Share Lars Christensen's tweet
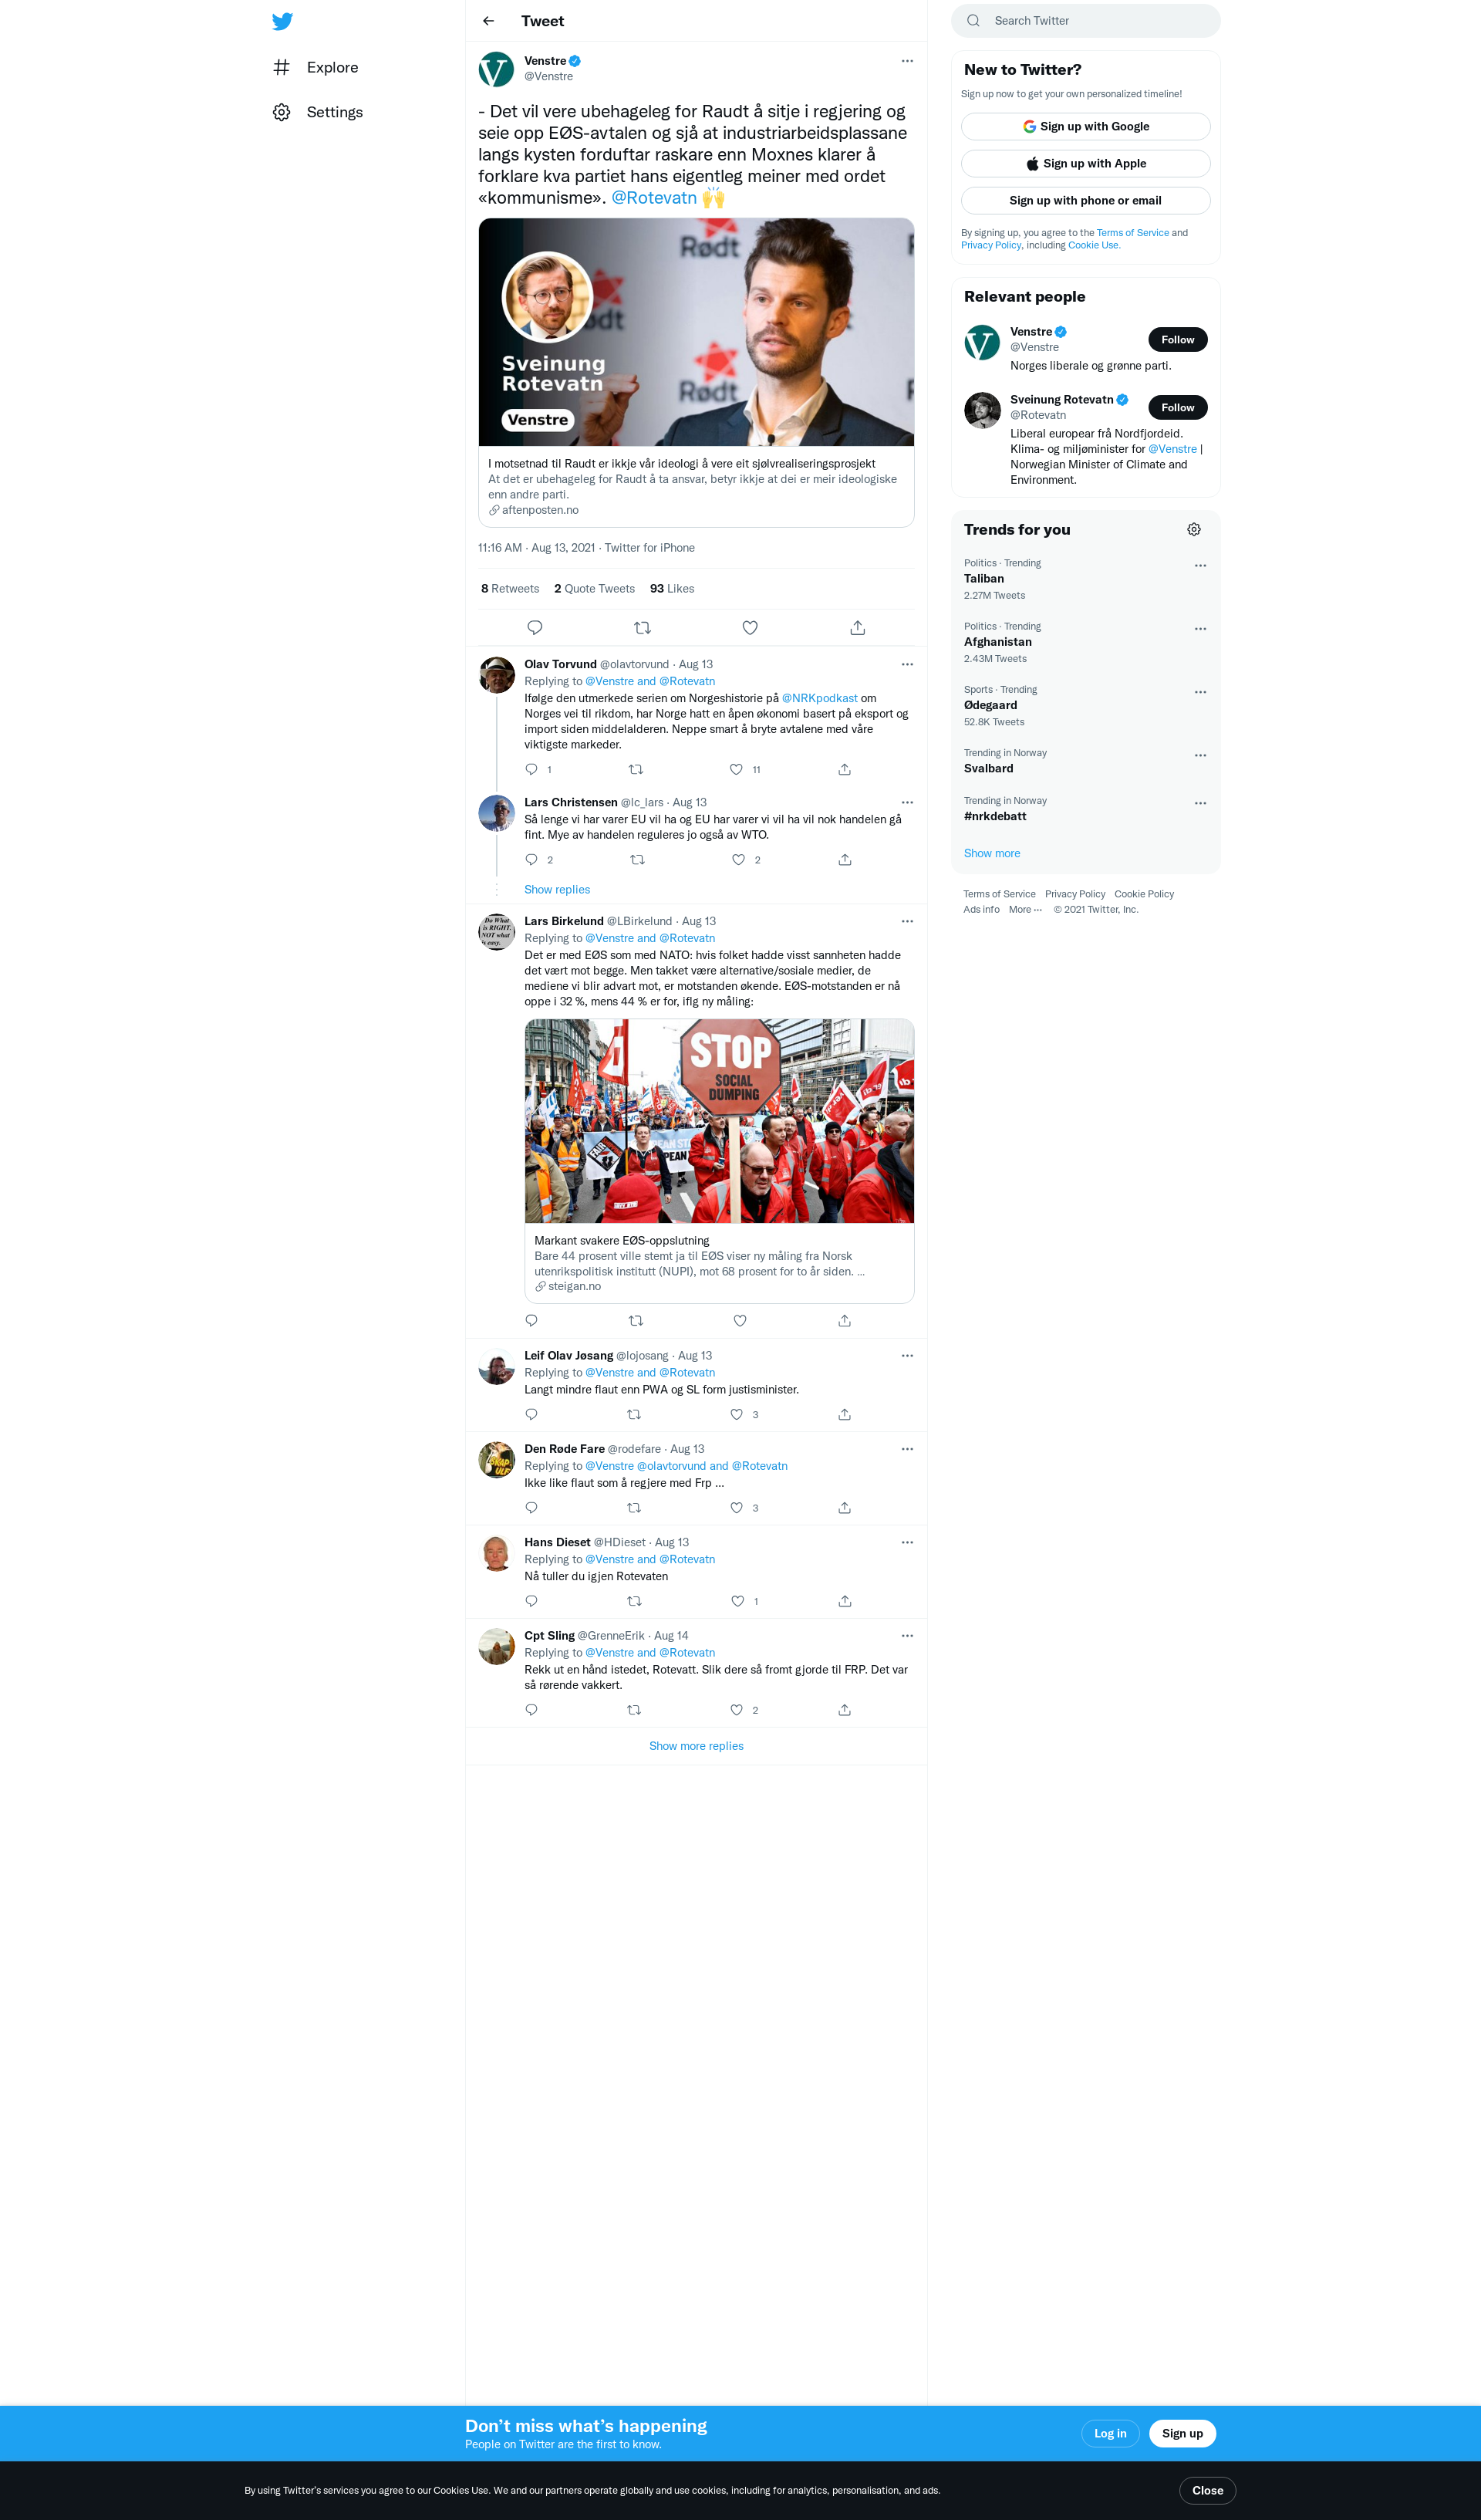The image size is (1481, 2520). [x=845, y=860]
